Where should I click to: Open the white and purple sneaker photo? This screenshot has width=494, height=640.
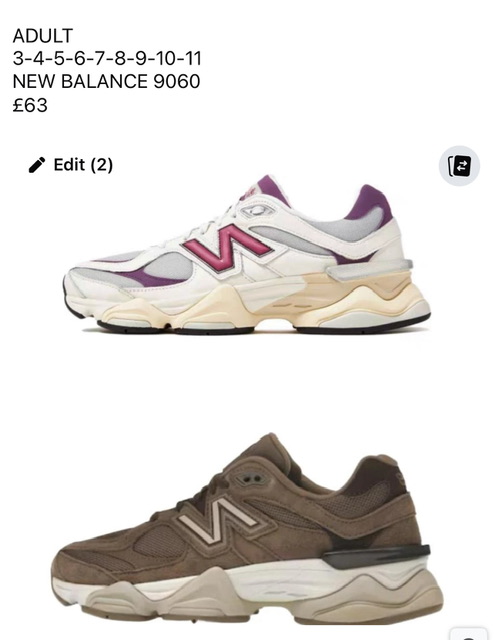247,255
